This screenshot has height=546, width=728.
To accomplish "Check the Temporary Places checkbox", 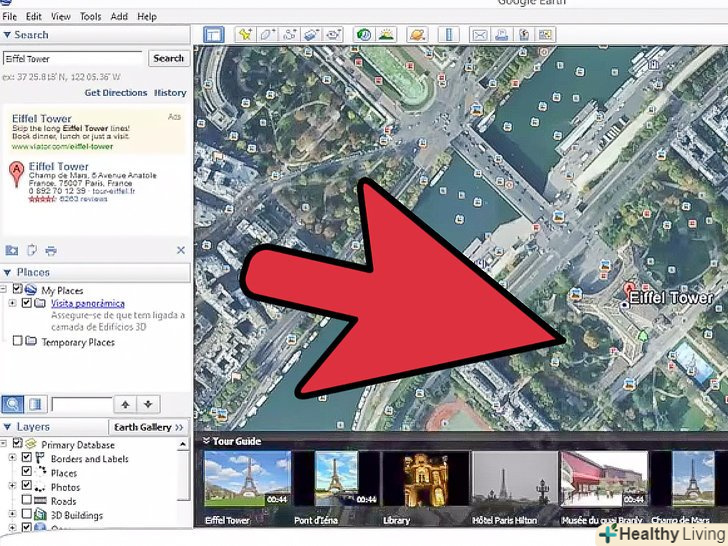I will tap(18, 342).
